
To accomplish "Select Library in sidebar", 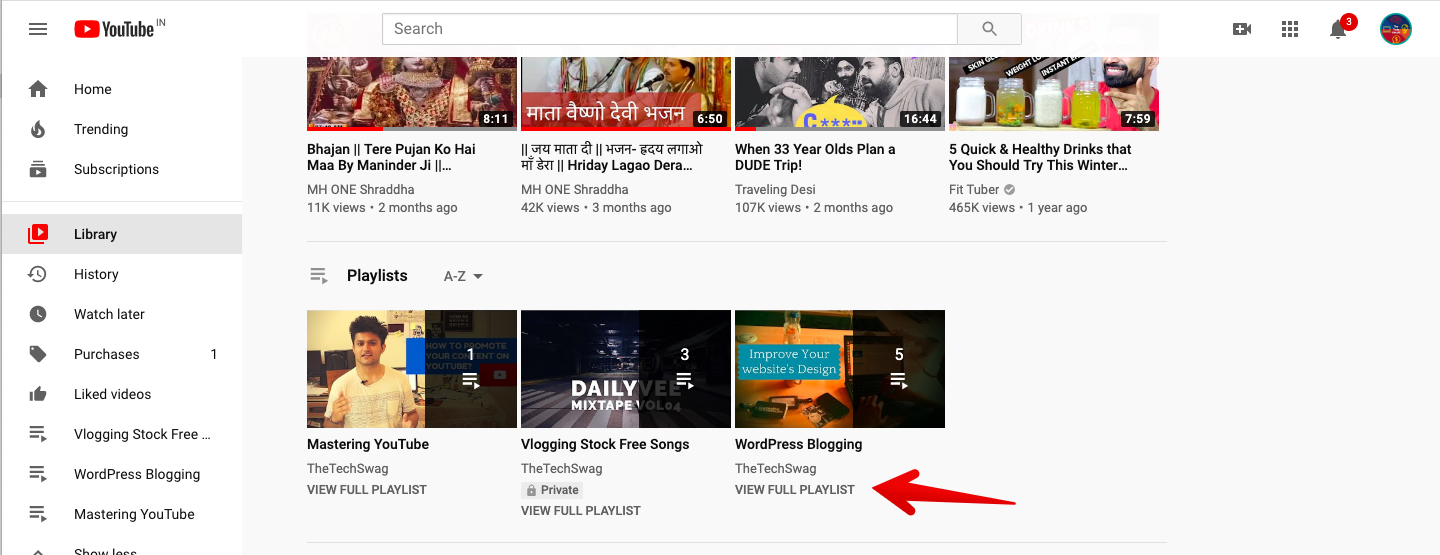I will tap(121, 234).
